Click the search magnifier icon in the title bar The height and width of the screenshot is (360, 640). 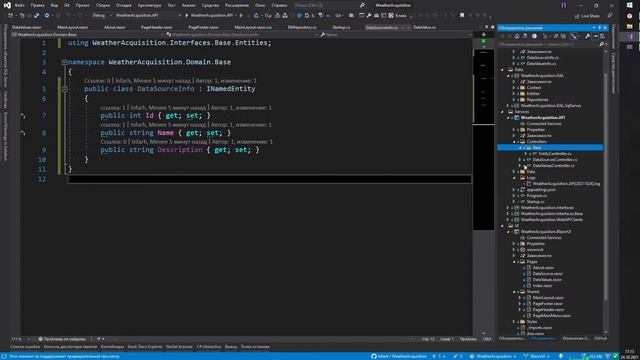[362, 5]
